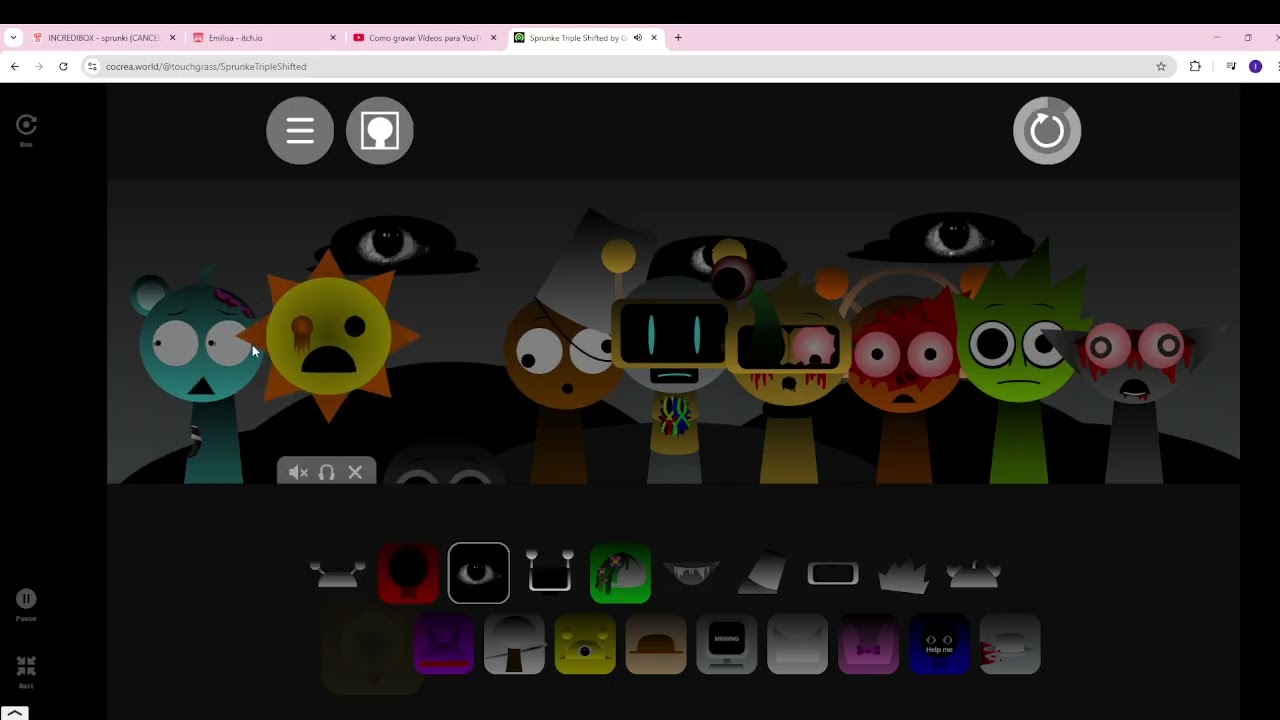Mute the selected sun character
The height and width of the screenshot is (720, 1280).
click(298, 472)
